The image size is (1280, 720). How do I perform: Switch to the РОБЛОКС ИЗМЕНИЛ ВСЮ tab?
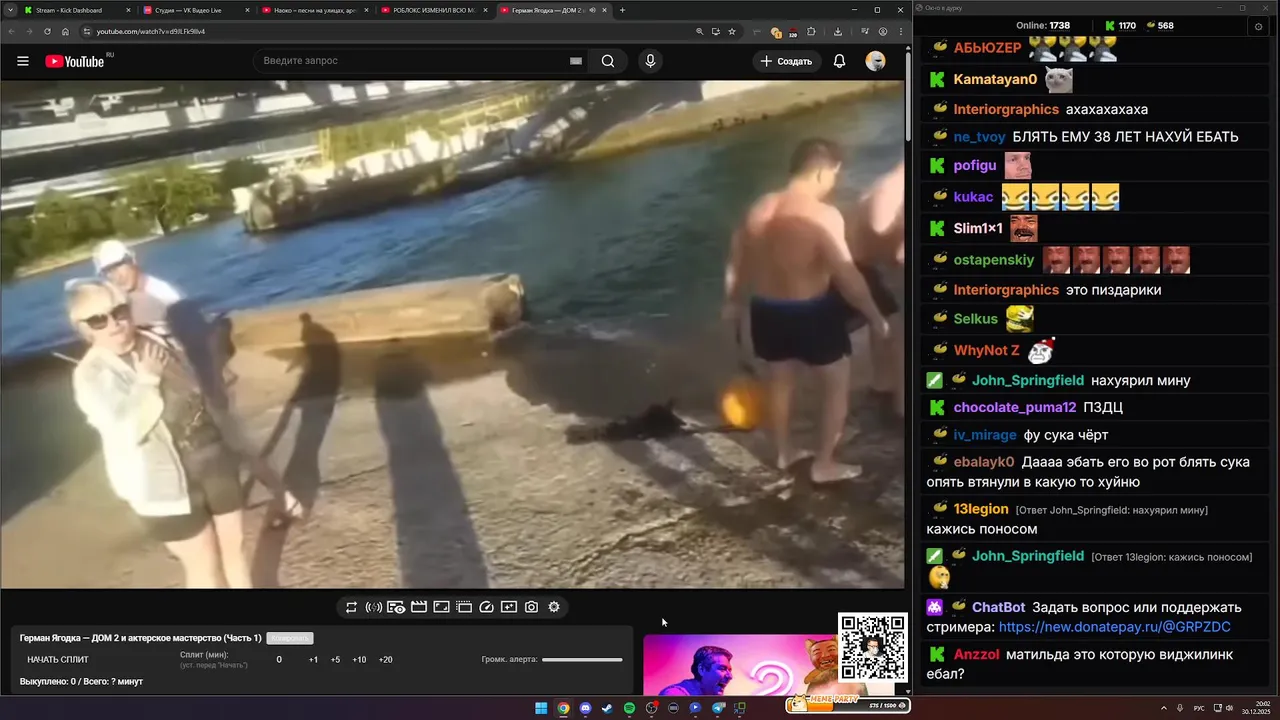pos(433,10)
